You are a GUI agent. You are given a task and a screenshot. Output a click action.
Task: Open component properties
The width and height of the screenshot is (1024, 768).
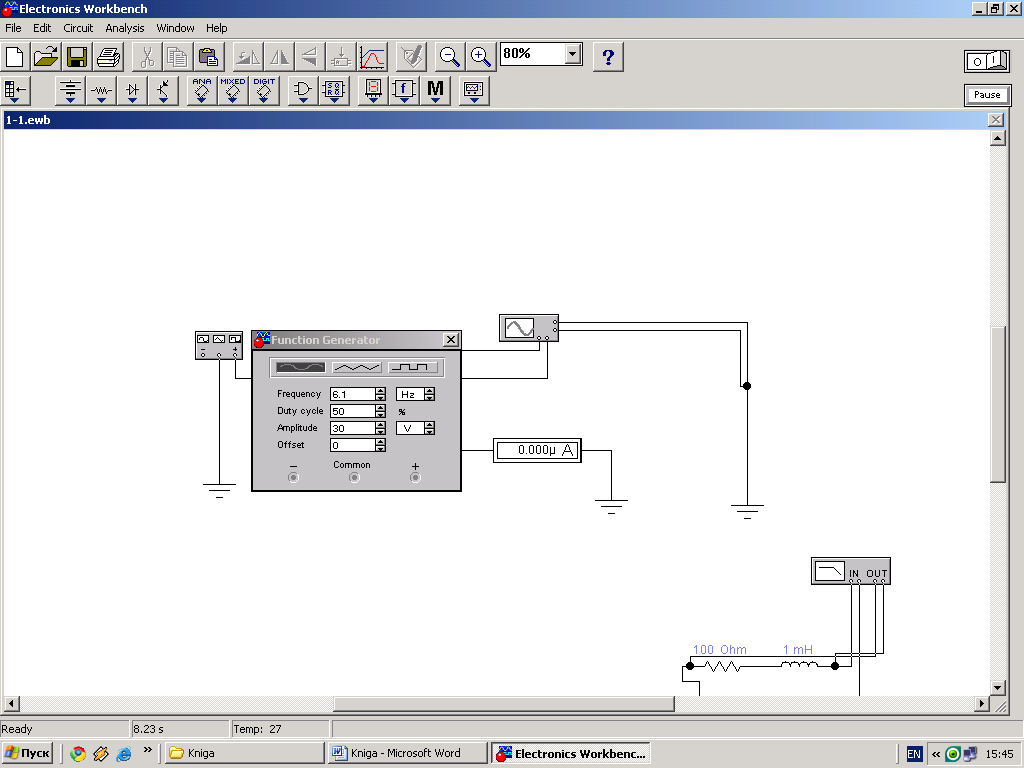pyautogui.click(x=411, y=57)
